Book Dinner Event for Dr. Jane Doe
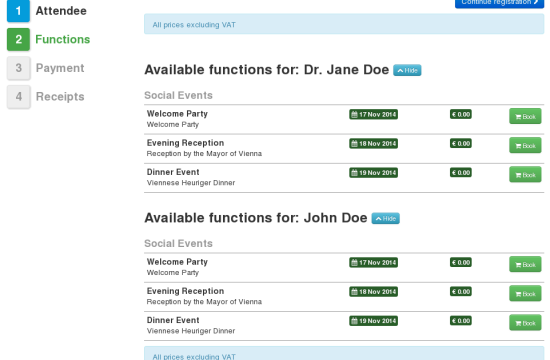 pyautogui.click(x=525, y=174)
